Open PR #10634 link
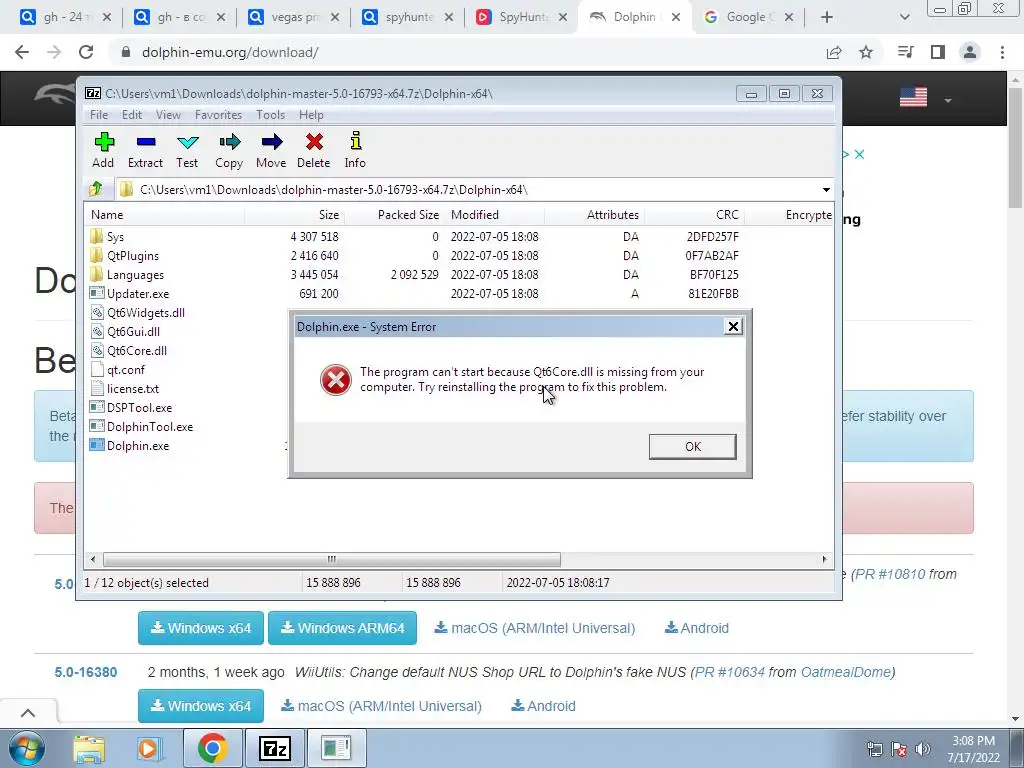The image size is (1024, 768). [x=729, y=672]
